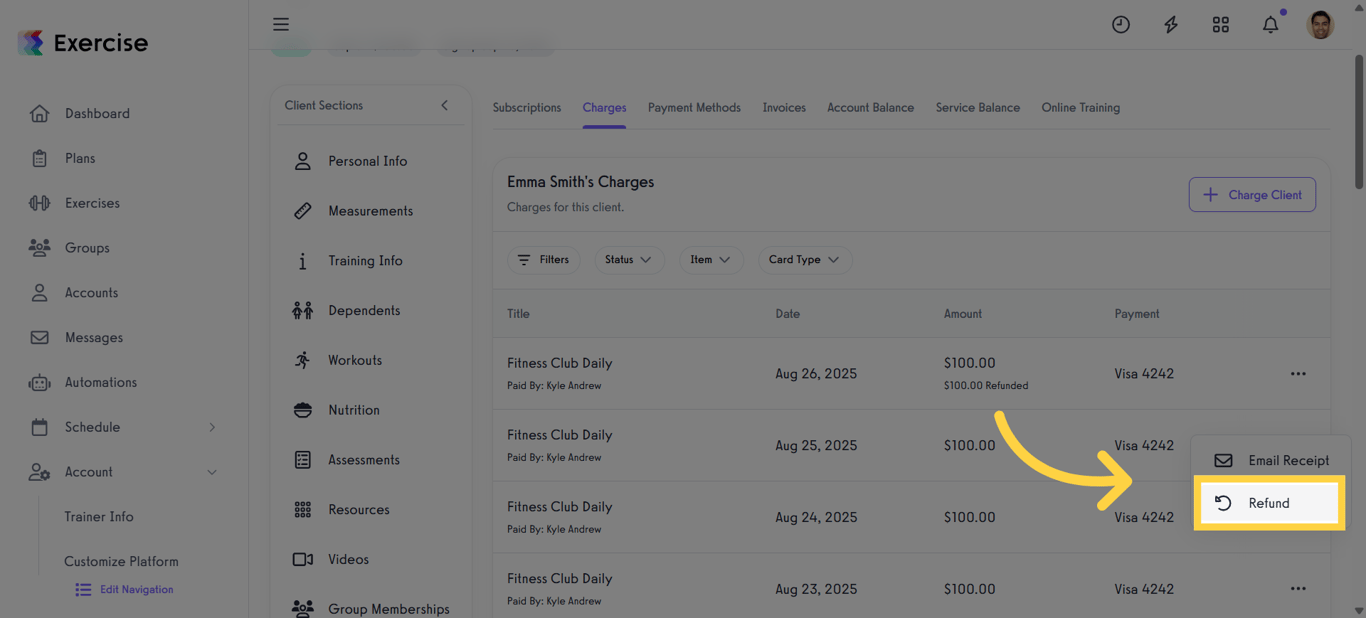Collapse the Client Sections panel
1366x618 pixels.
click(x=444, y=105)
